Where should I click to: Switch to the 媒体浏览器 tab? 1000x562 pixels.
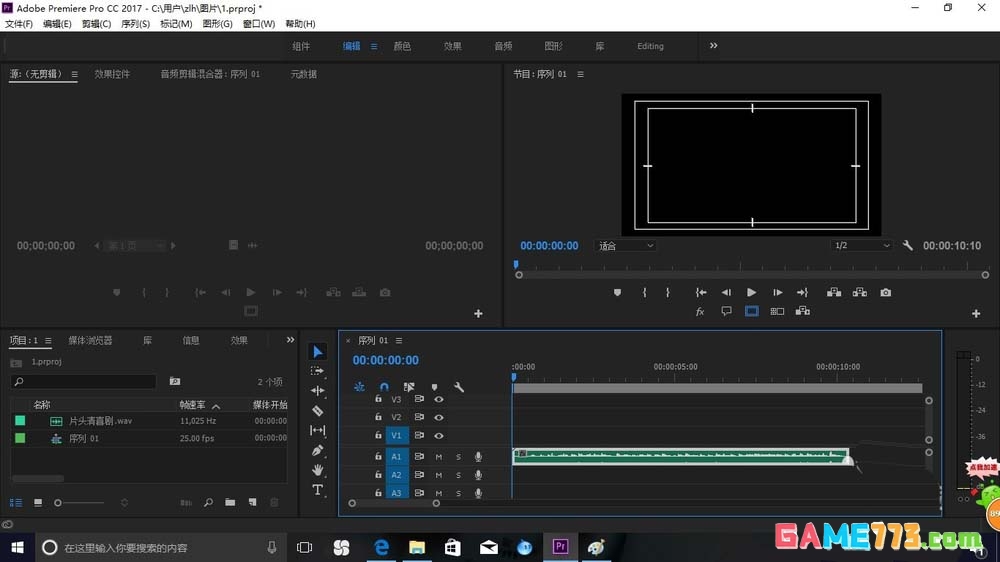tap(91, 341)
